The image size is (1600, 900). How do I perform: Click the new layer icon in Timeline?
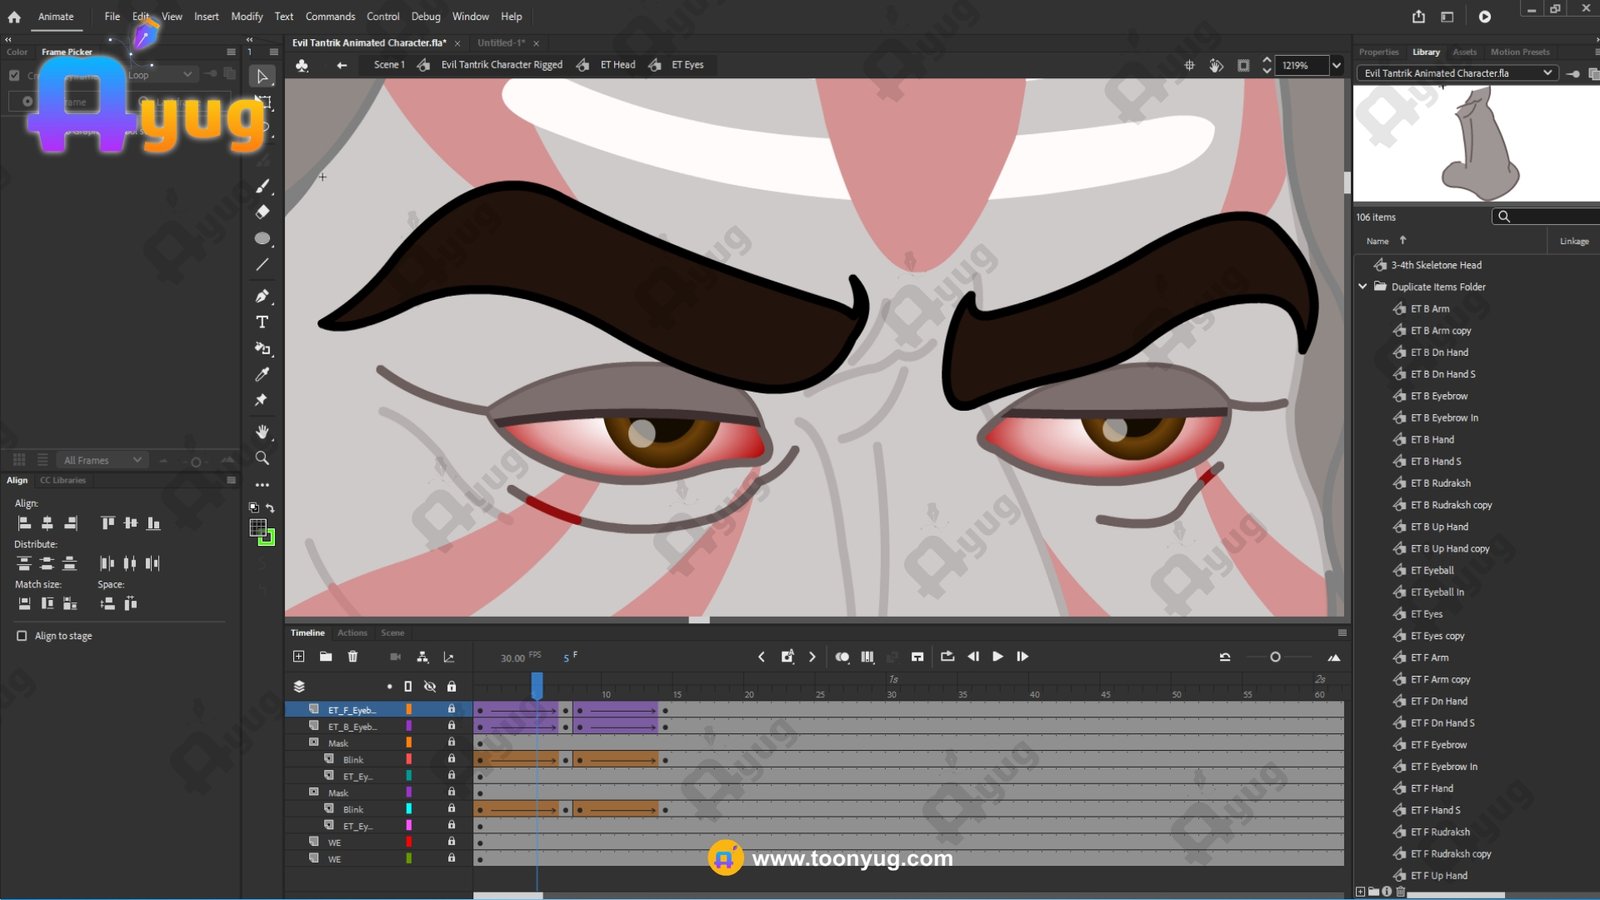tap(298, 657)
